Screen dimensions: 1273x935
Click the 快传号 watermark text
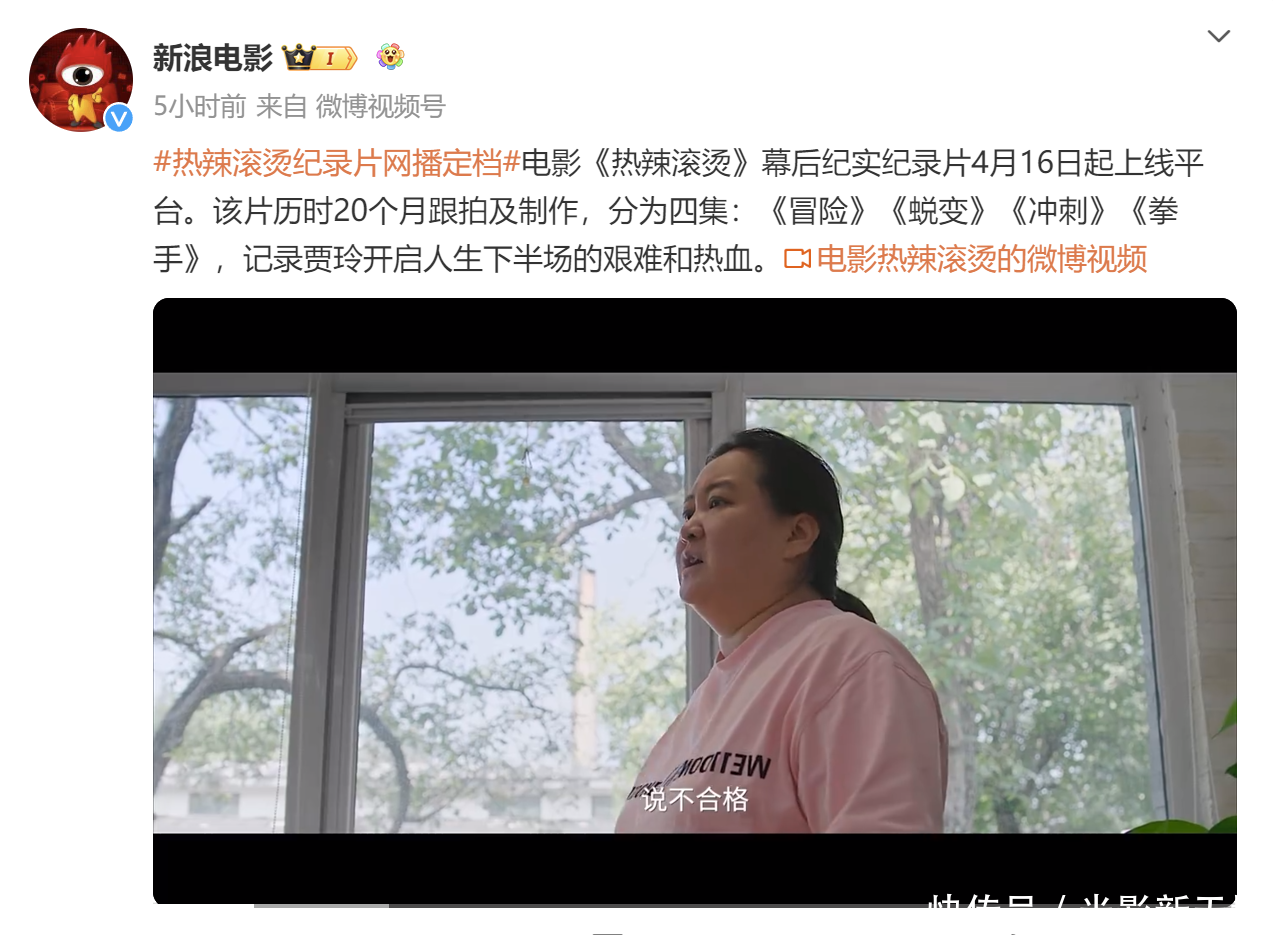980,912
